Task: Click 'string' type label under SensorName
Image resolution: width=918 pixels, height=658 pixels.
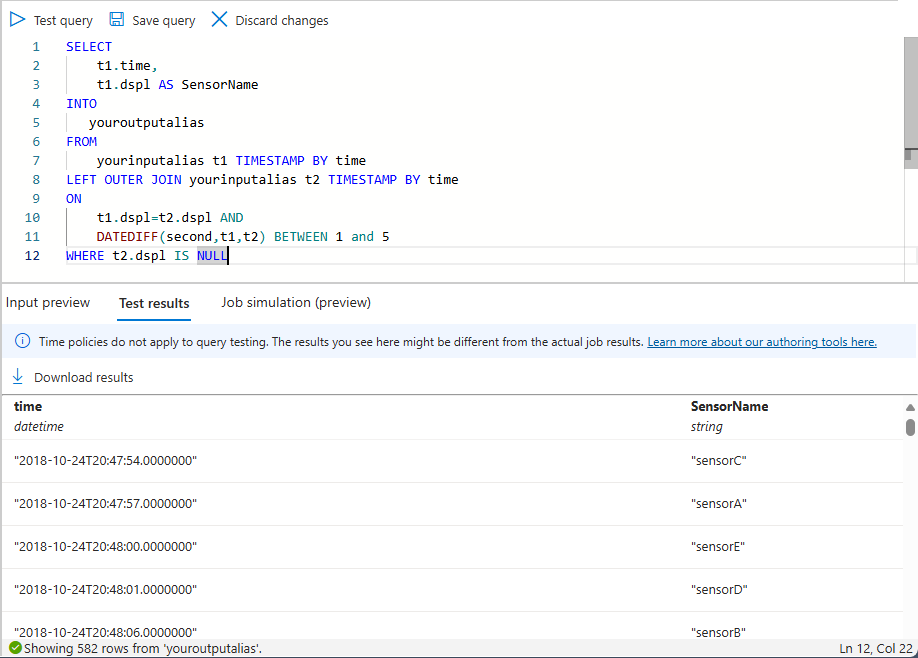Action: tap(707, 427)
